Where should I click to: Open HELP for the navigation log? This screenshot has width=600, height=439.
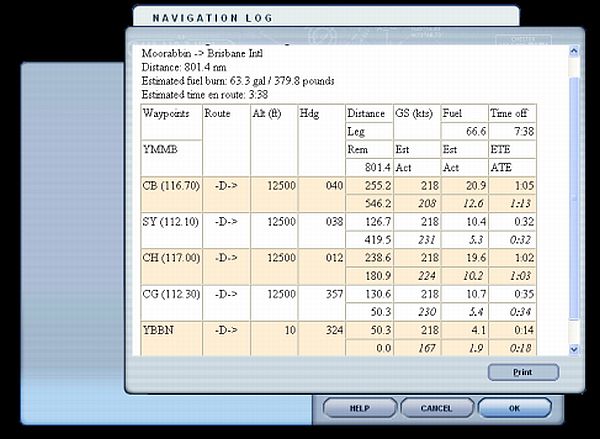tap(358, 408)
